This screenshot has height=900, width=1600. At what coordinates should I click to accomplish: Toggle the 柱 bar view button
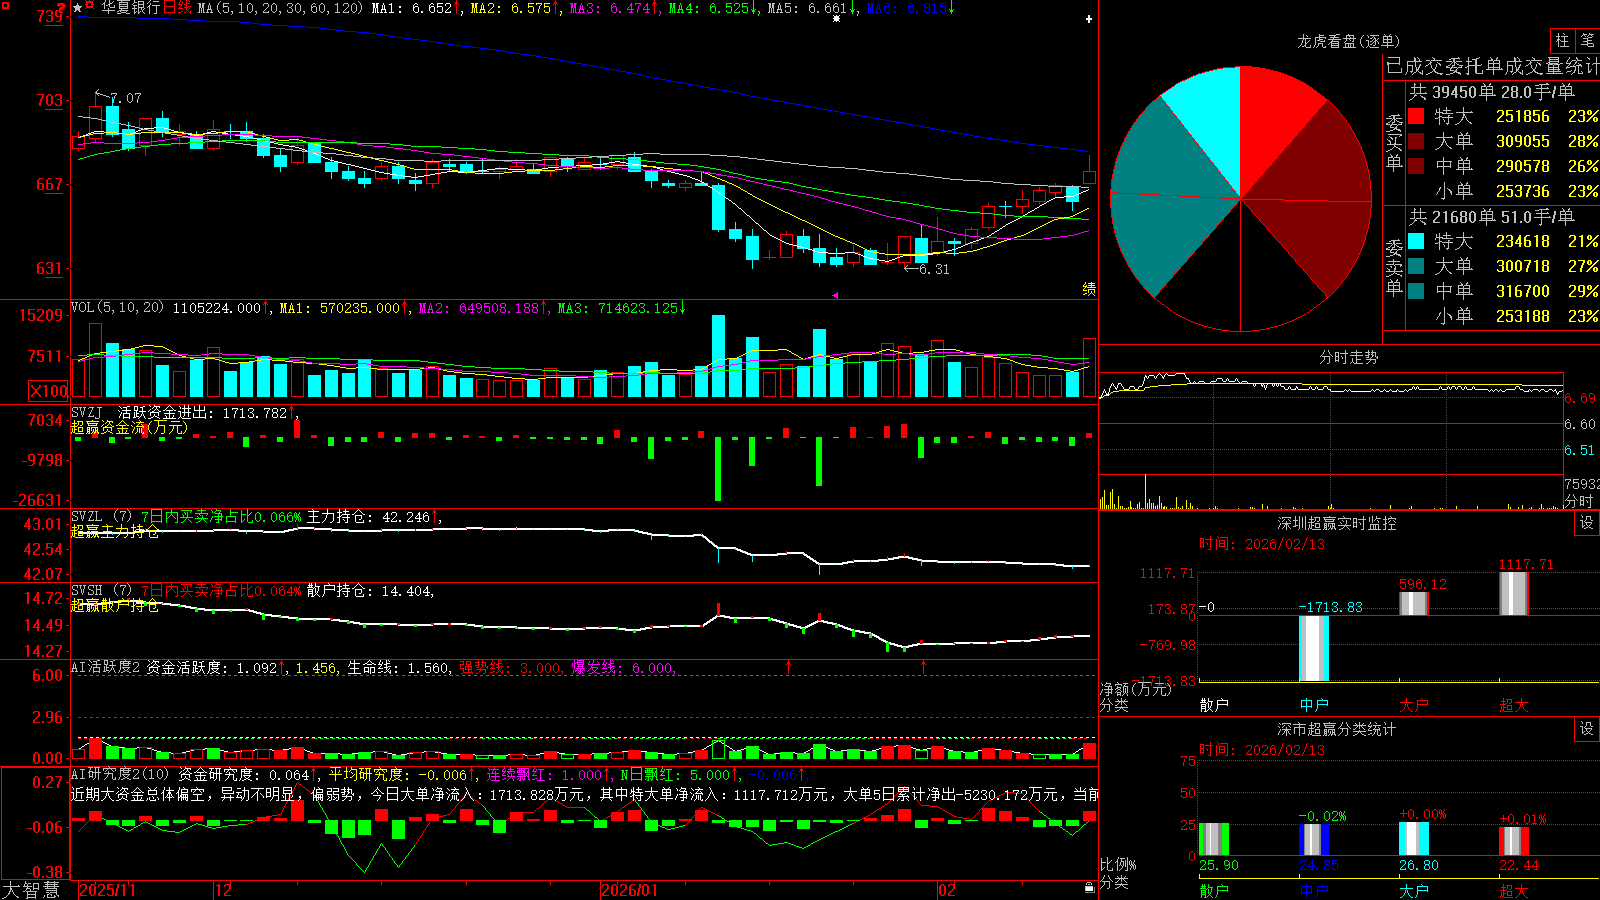[x=1562, y=40]
